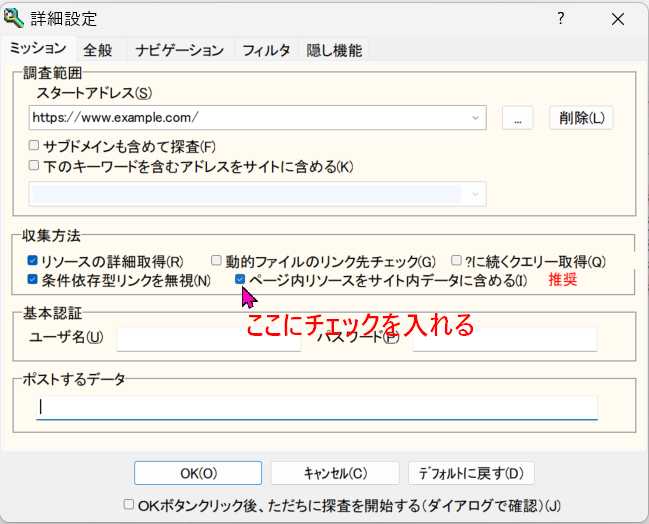Expand the スタートアドレス dropdown arrow
This screenshot has width=649, height=524.
coord(475,118)
